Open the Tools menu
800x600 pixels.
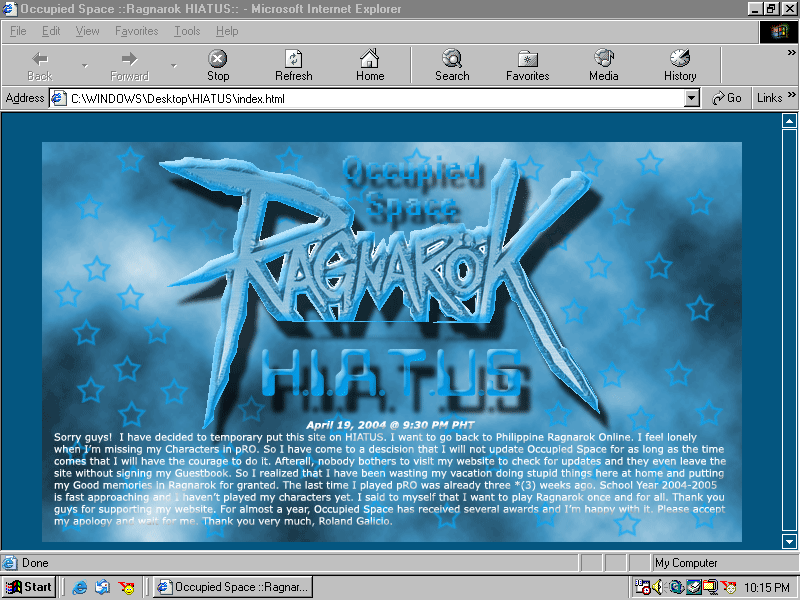coord(187,31)
